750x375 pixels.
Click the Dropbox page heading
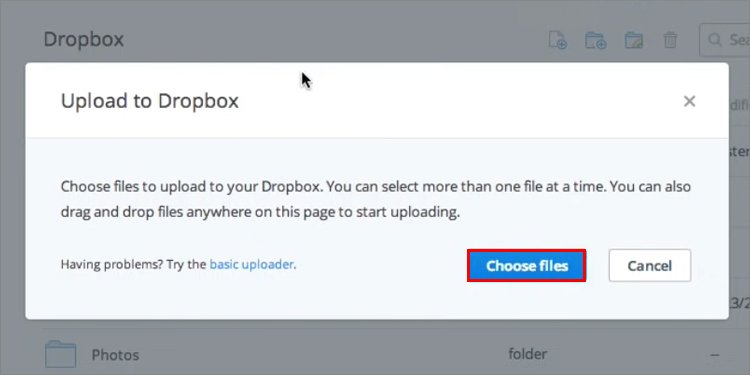(84, 39)
